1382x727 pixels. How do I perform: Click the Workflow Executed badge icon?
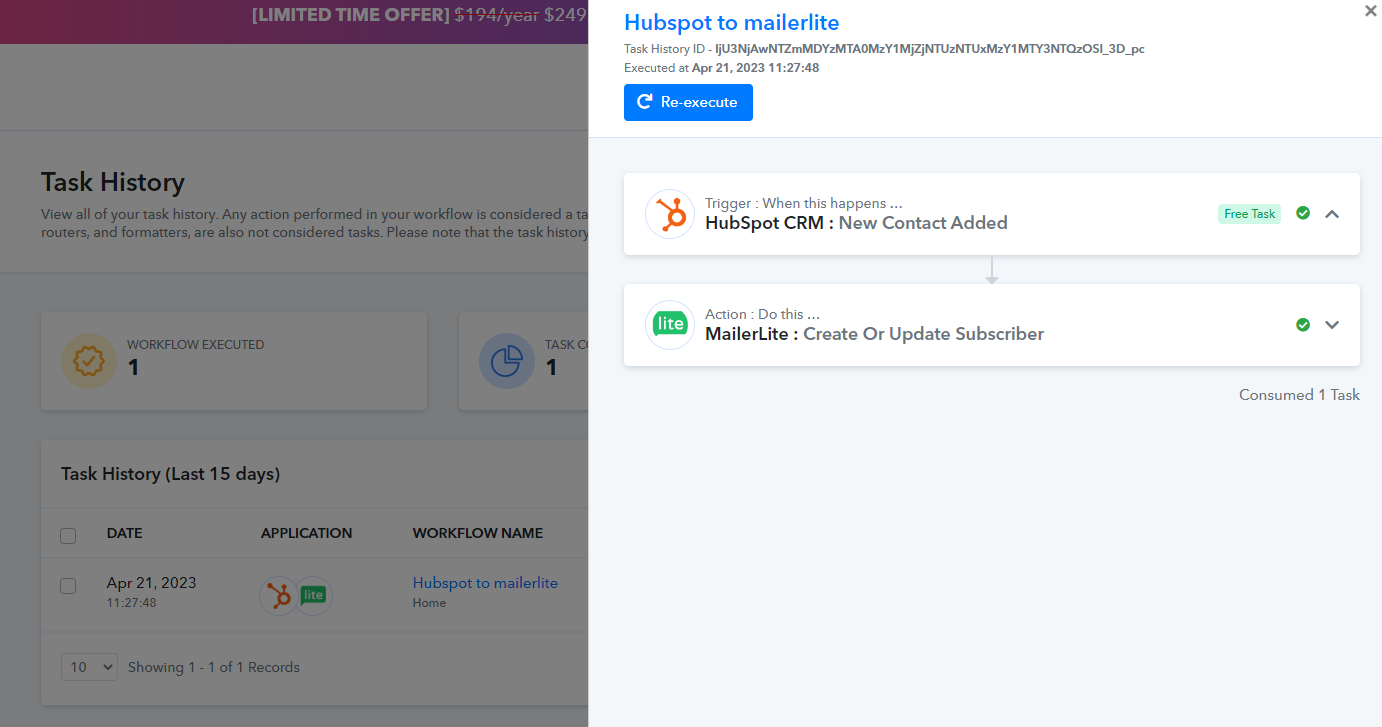89,360
